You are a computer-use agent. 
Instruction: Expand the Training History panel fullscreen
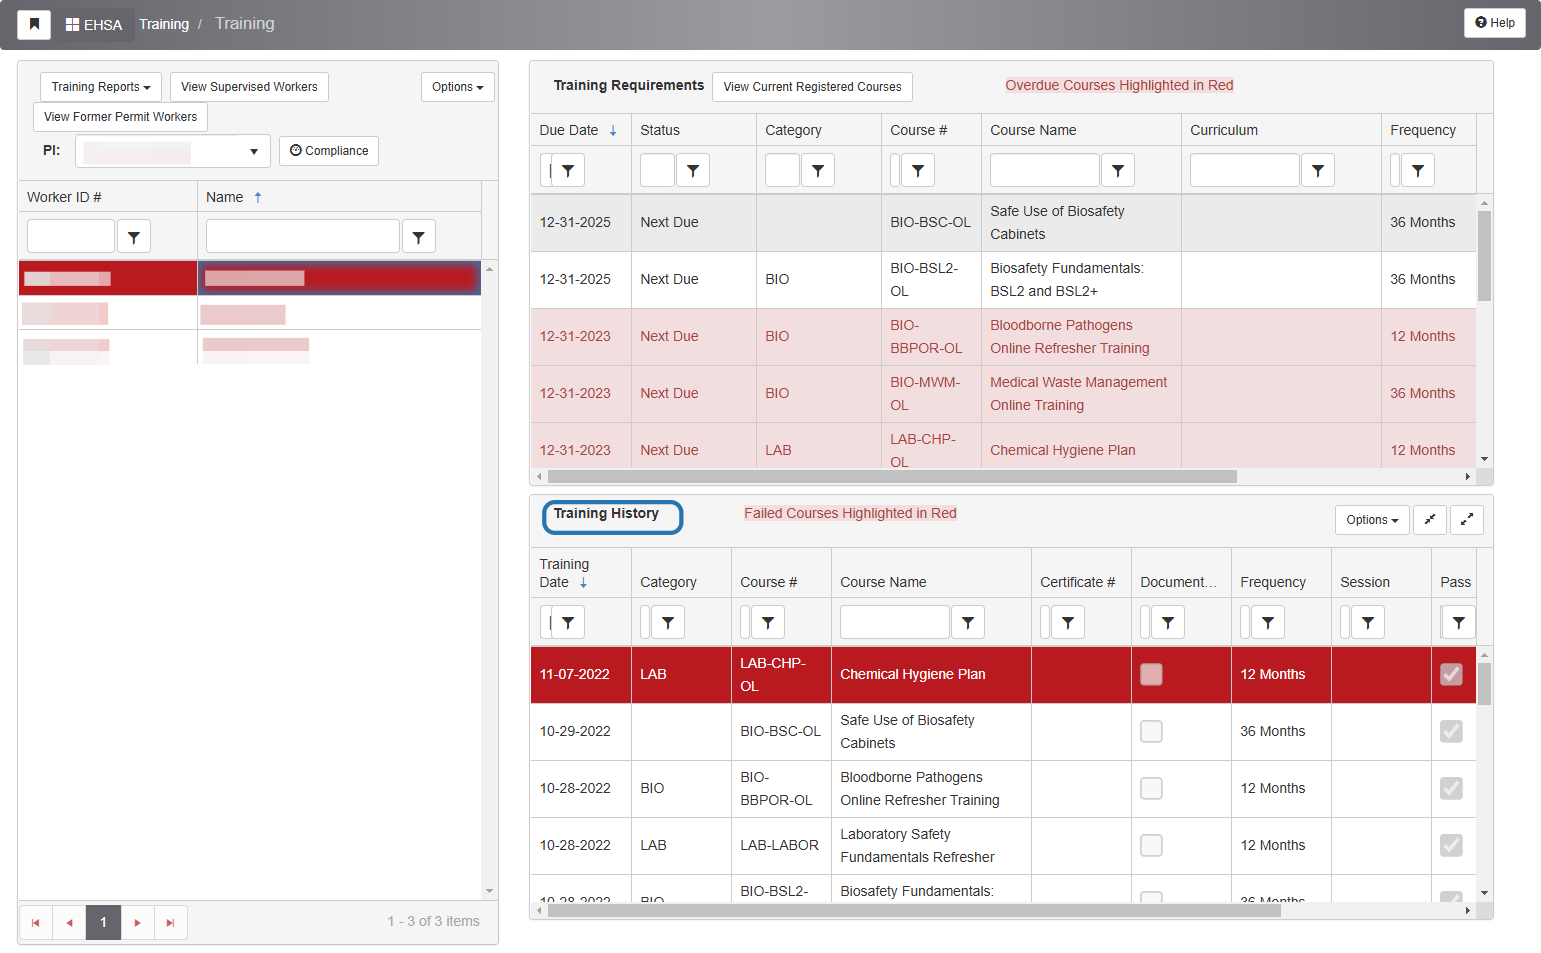coord(1467,520)
